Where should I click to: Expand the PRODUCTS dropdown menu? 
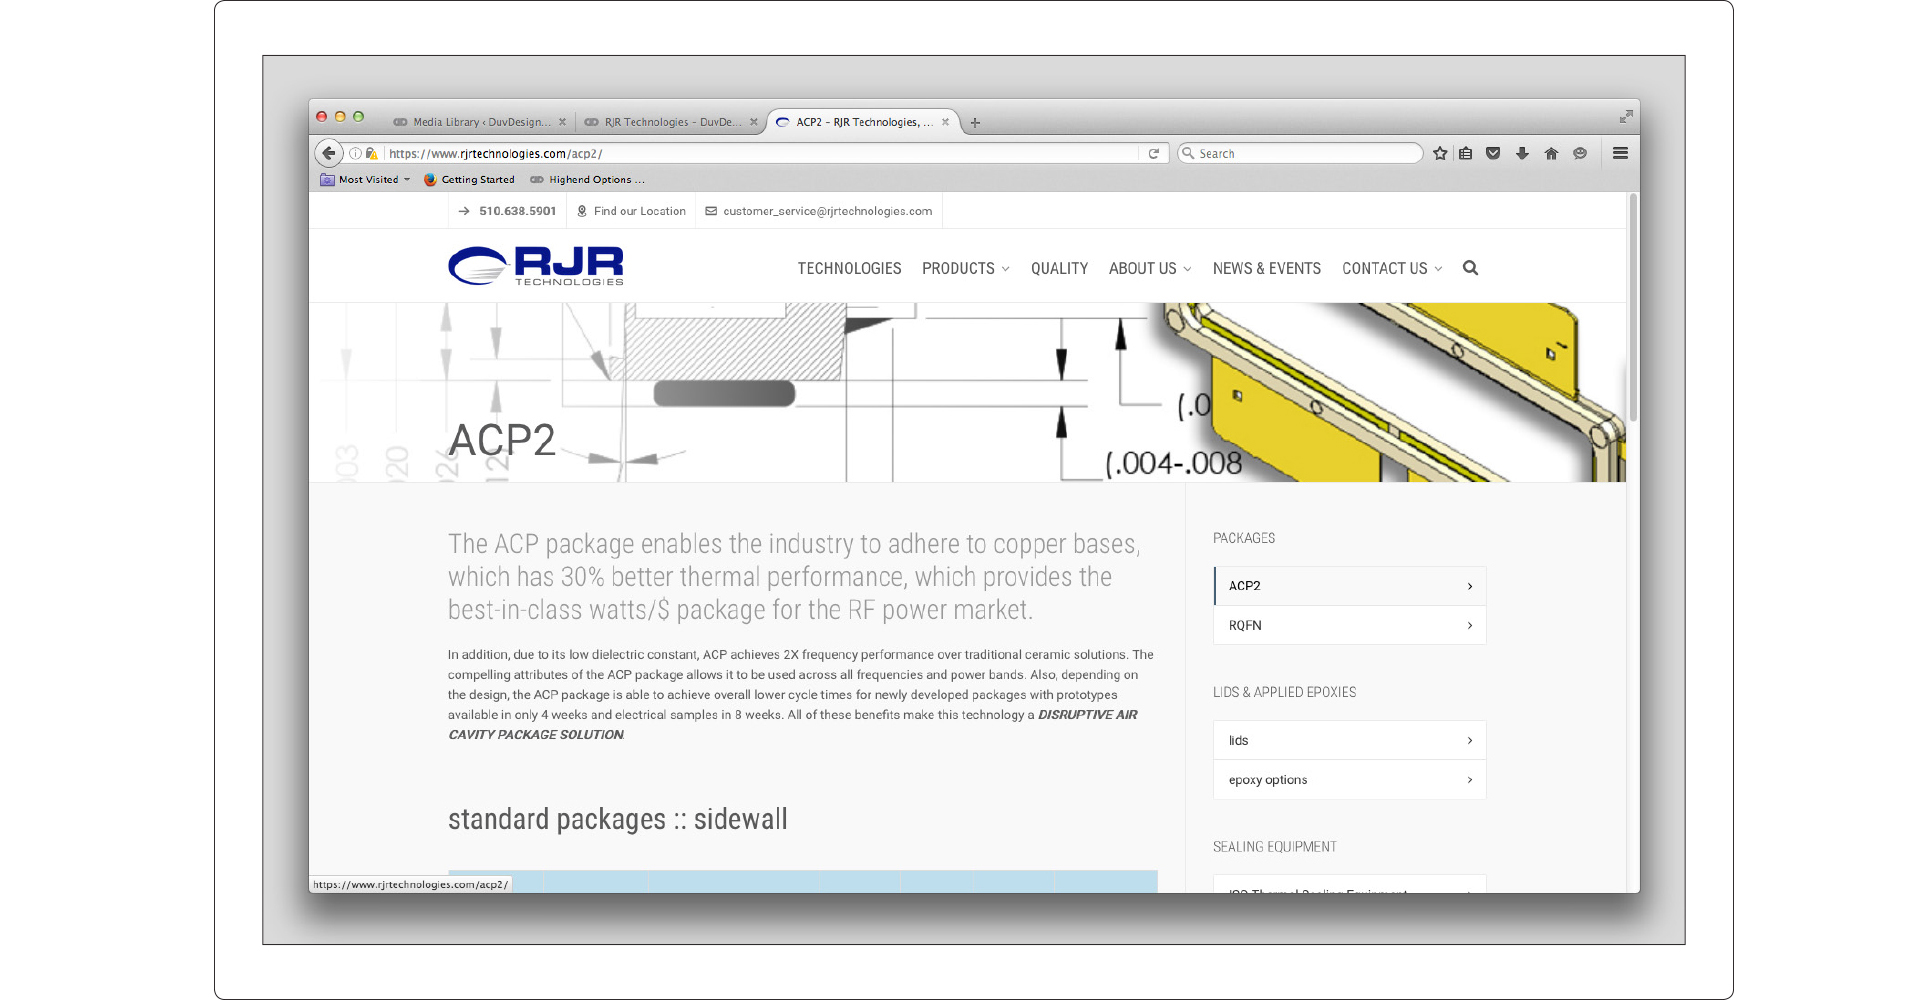(x=966, y=268)
